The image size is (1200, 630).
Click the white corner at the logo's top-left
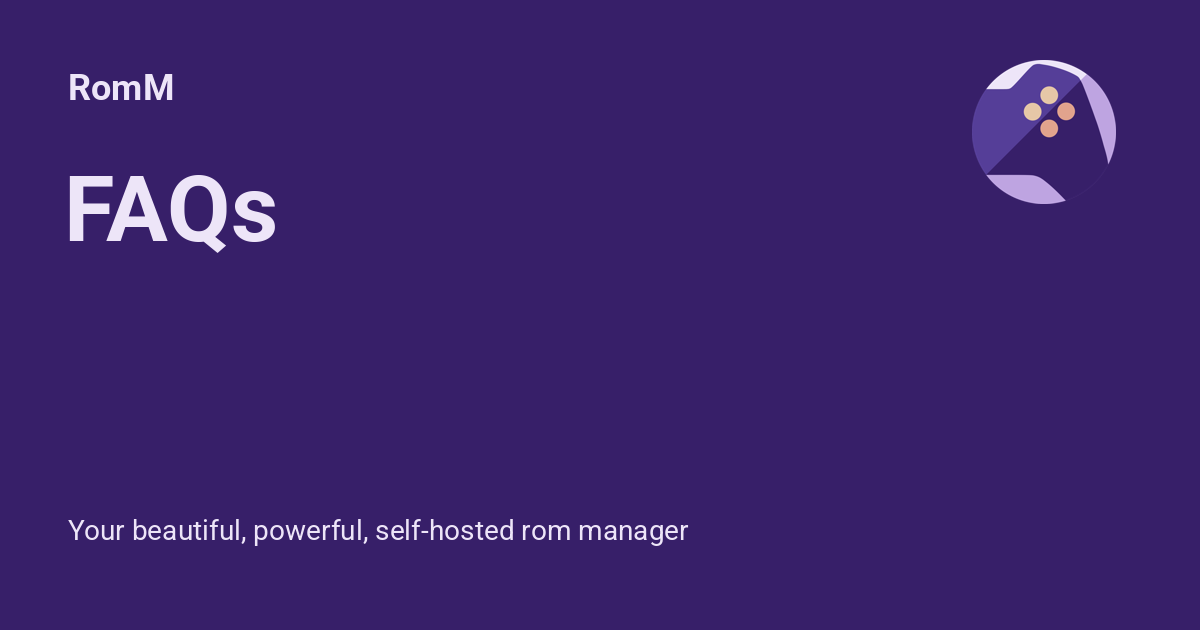[x=1005, y=77]
